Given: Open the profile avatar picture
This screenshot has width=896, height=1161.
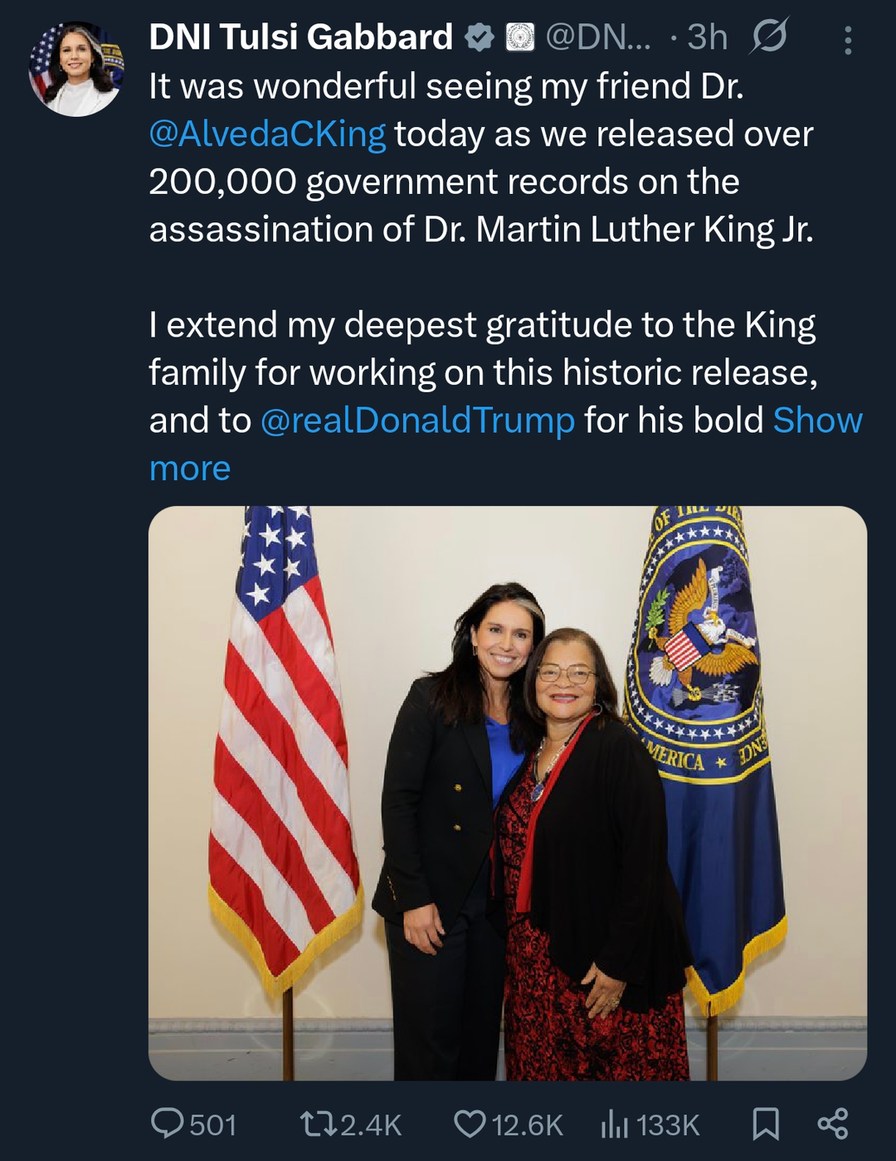Looking at the screenshot, I should (x=76, y=68).
